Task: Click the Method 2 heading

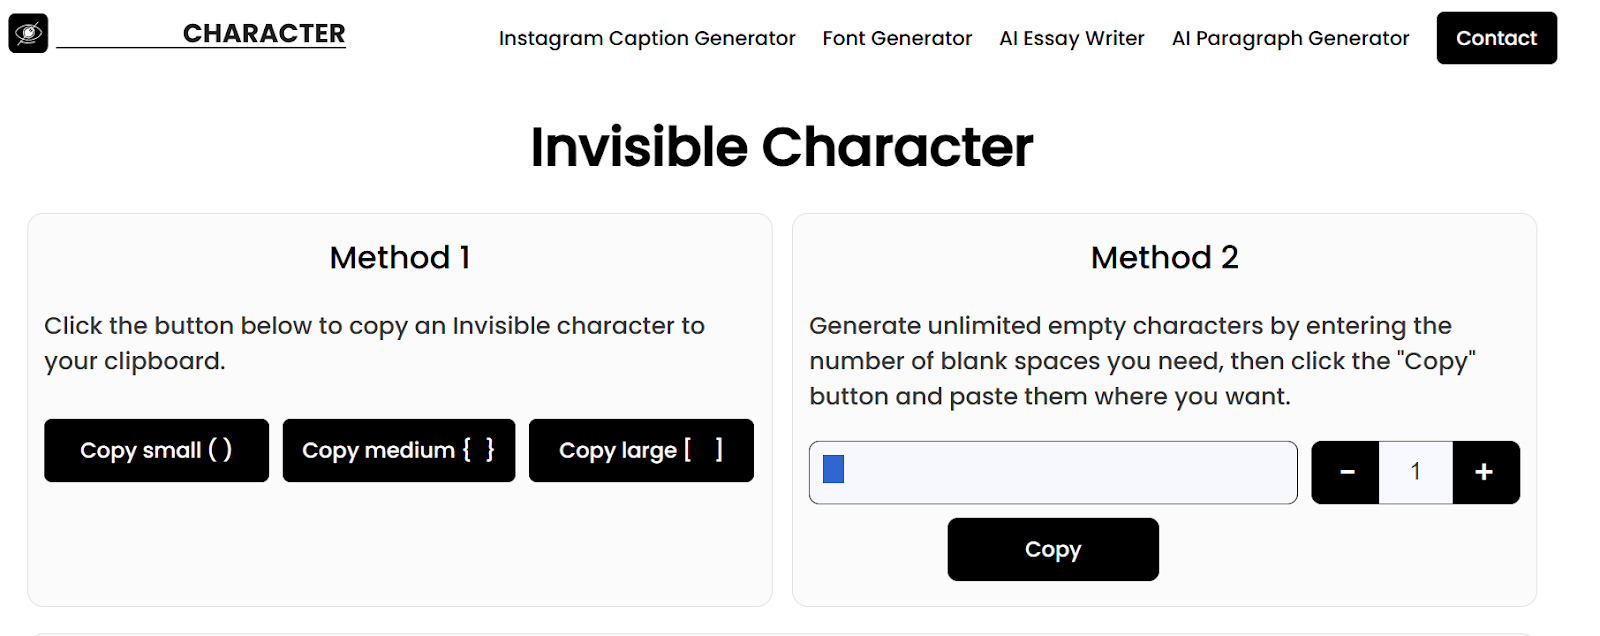Action: (1164, 258)
